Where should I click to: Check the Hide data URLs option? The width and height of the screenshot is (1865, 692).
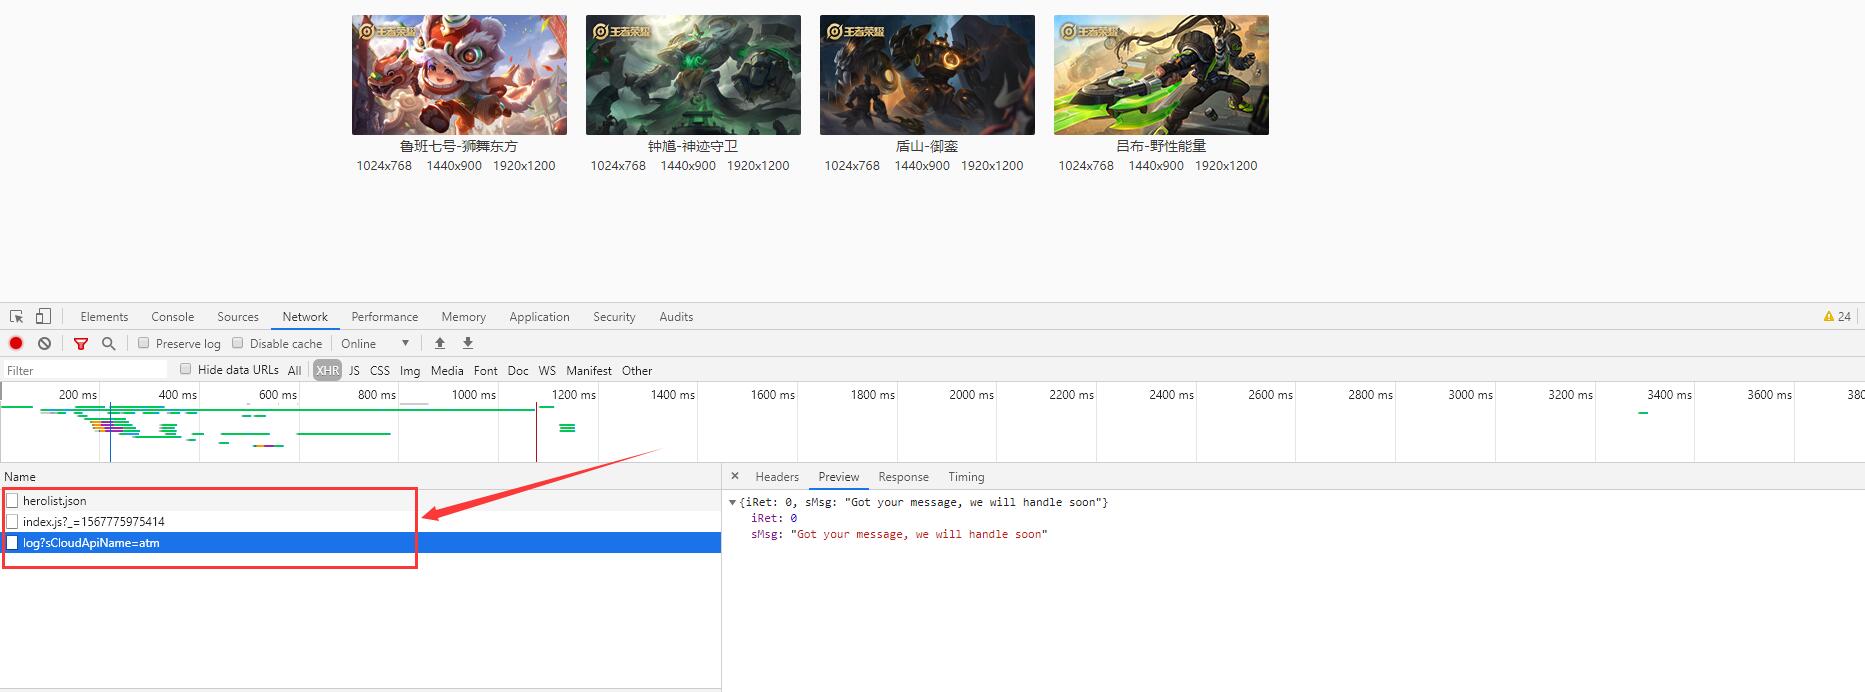185,369
